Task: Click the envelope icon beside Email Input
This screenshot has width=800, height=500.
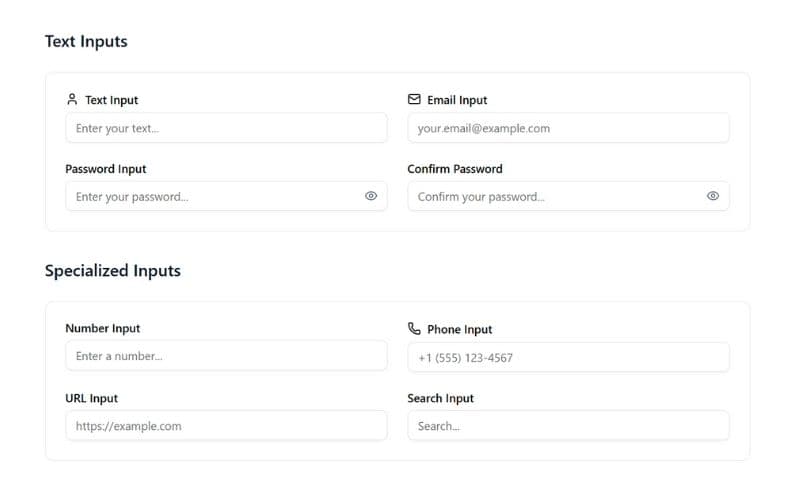Action: point(414,100)
